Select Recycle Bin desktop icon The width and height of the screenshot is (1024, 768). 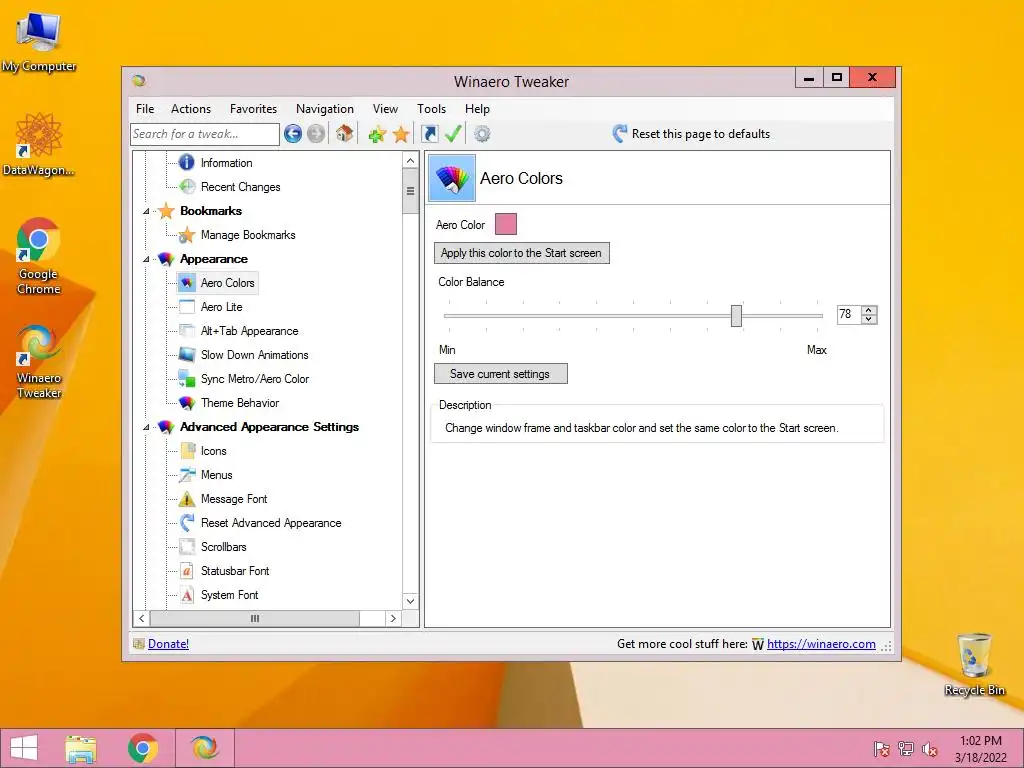pyautogui.click(x=974, y=664)
